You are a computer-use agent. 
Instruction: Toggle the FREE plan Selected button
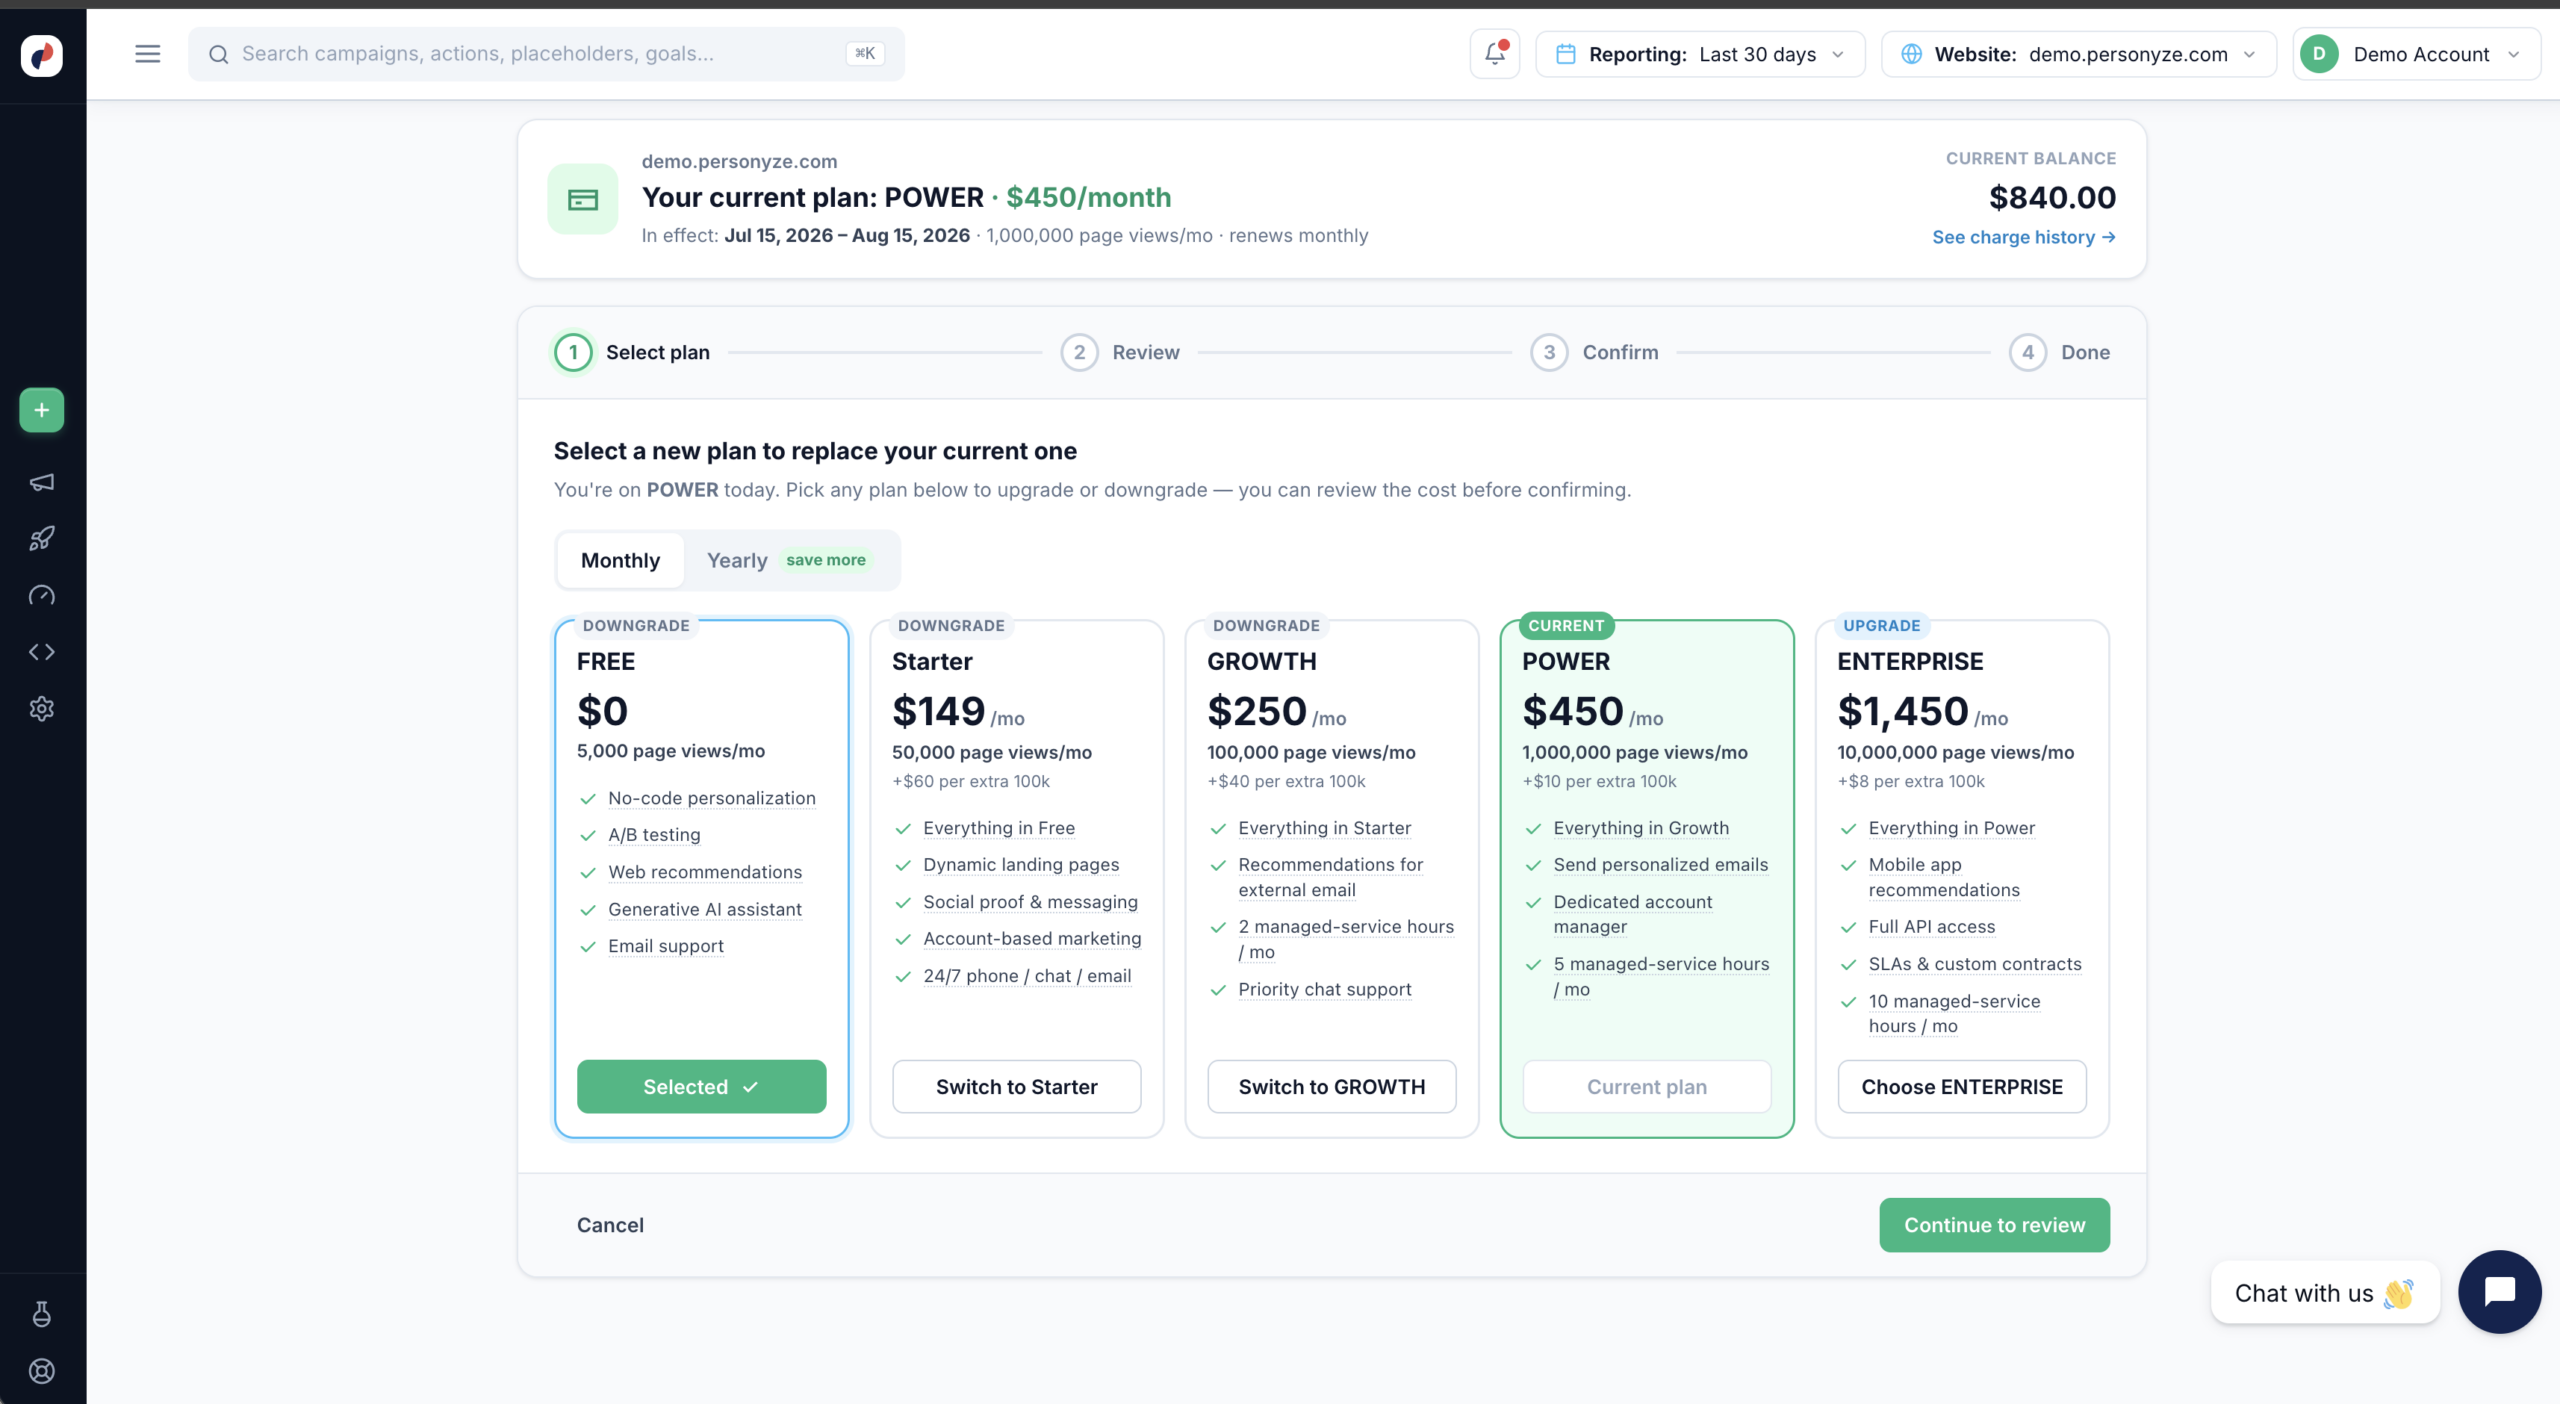(702, 1087)
